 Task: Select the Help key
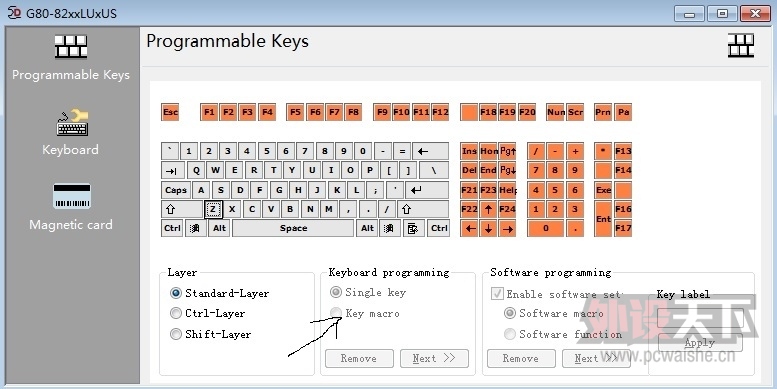[507, 190]
